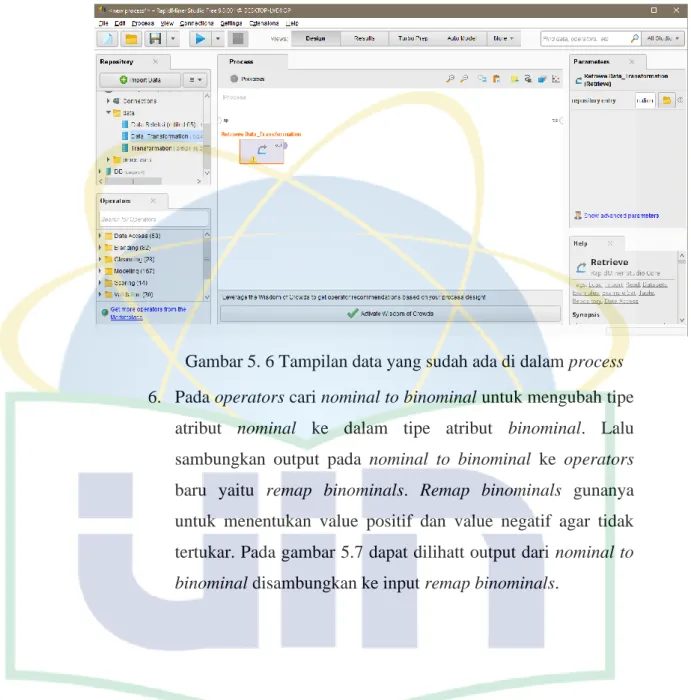Run the process with blue play button
The width and height of the screenshot is (691, 700).
tap(200, 39)
